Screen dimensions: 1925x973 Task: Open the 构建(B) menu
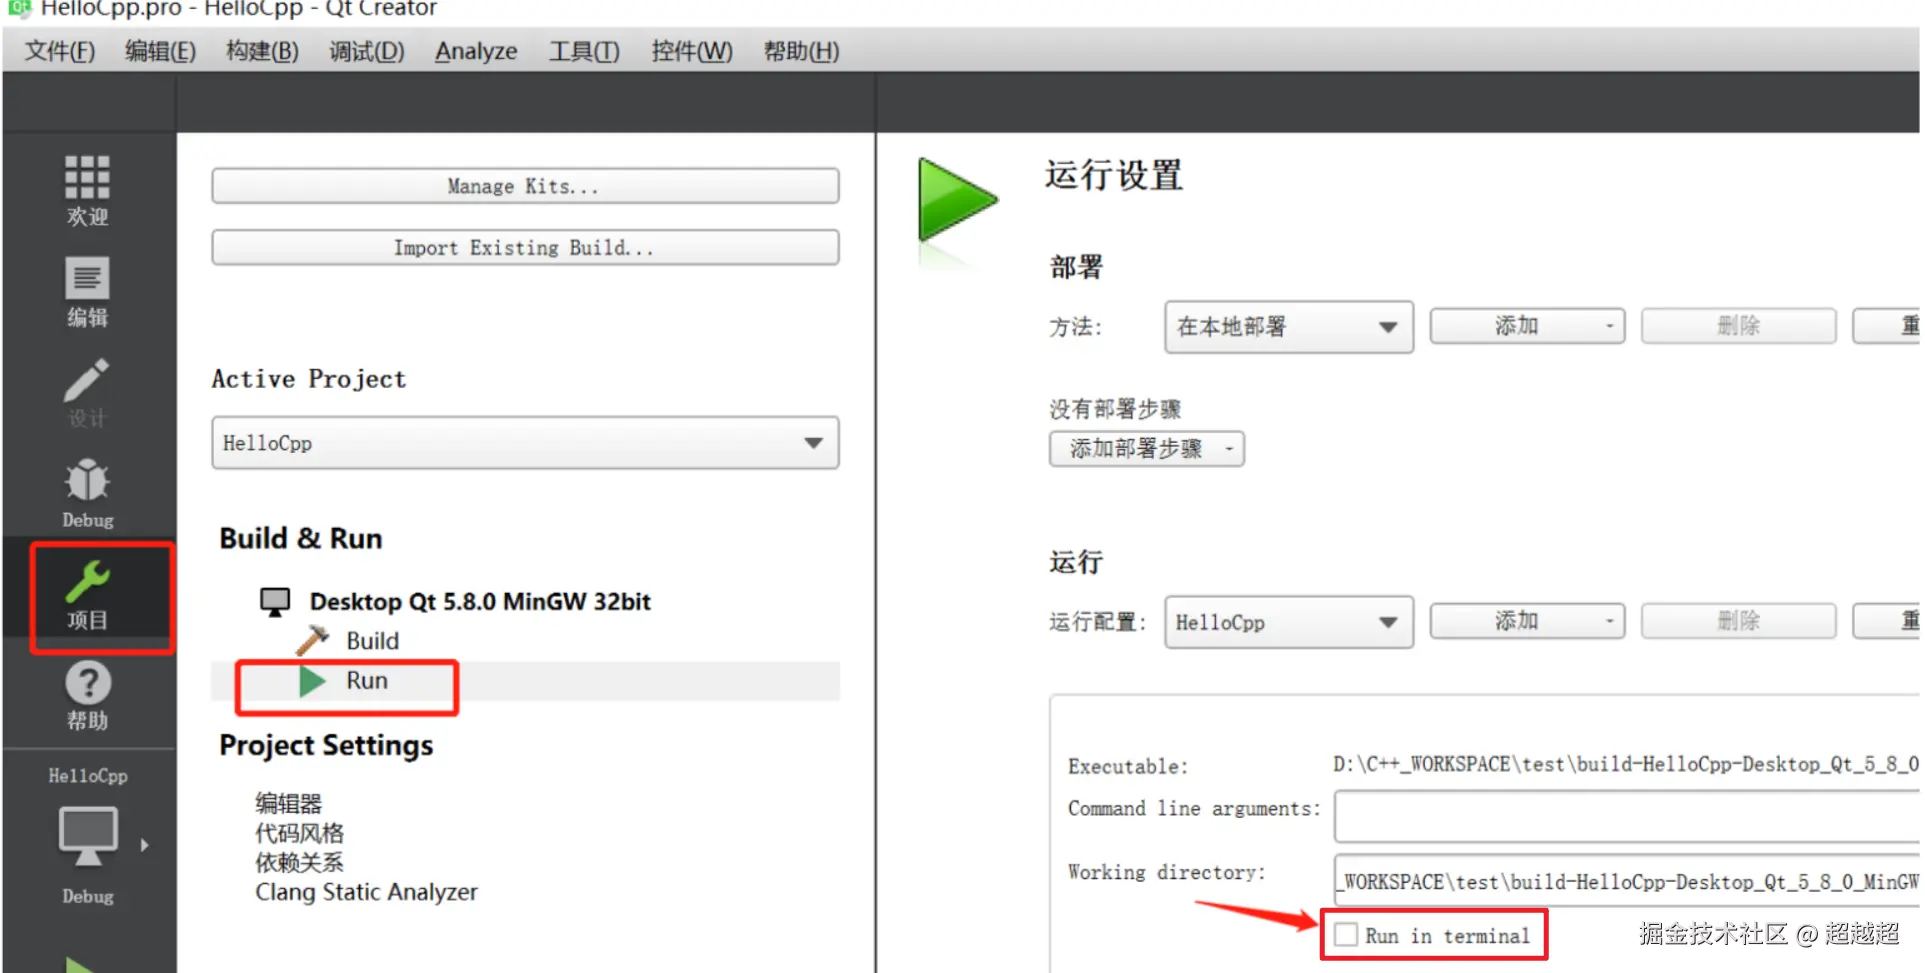(262, 51)
